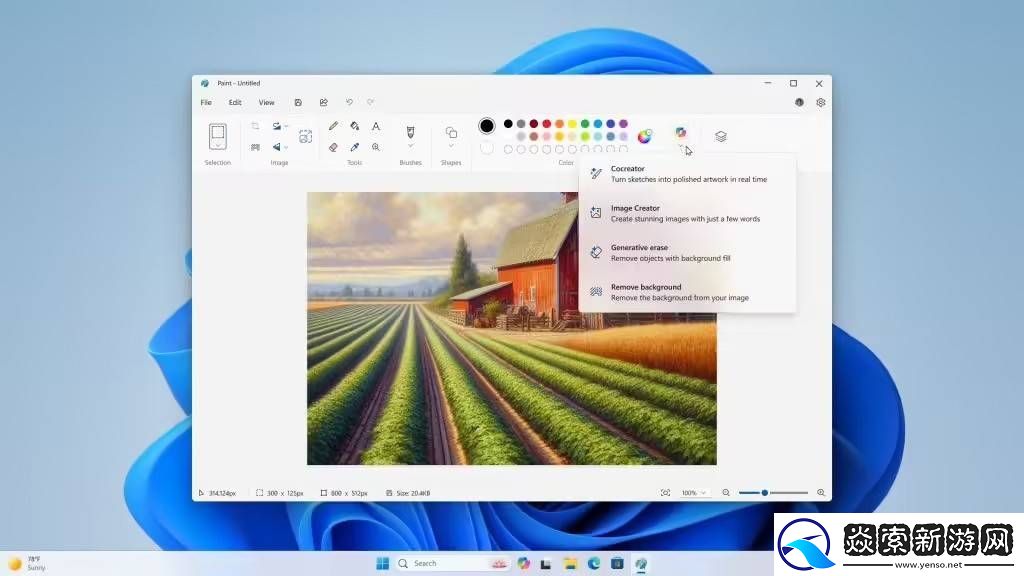The image size is (1024, 576).
Task: Pick the red color swatch
Action: pyautogui.click(x=546, y=124)
